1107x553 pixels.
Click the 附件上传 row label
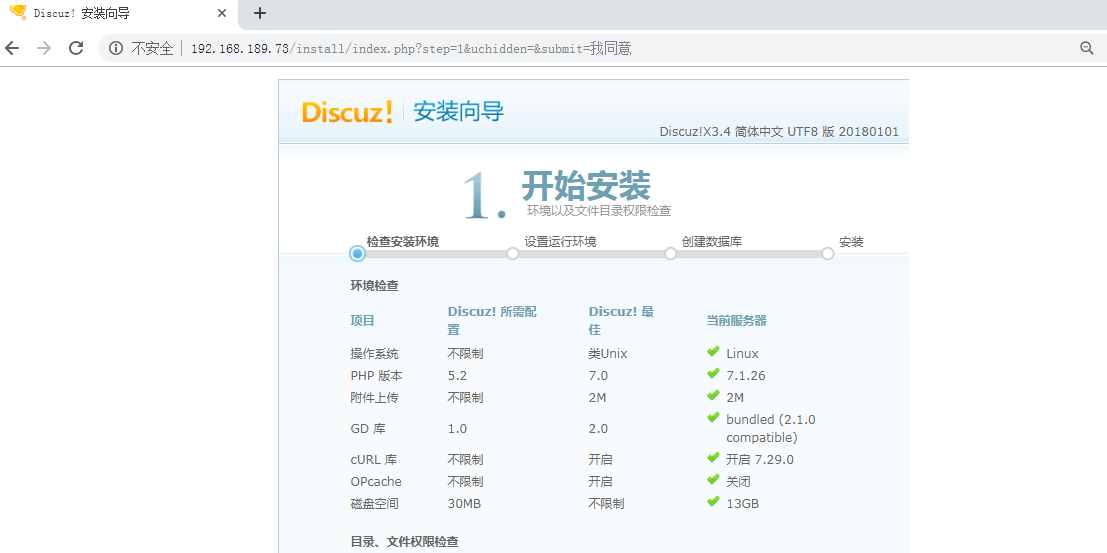pyautogui.click(x=375, y=398)
